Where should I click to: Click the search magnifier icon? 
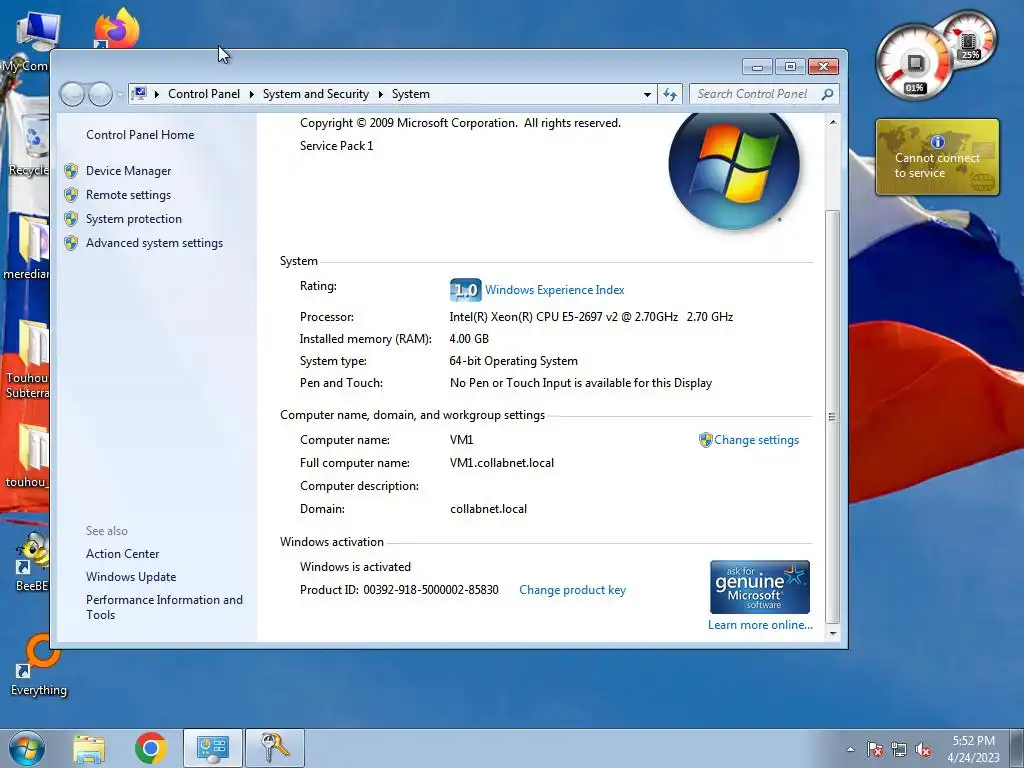827,94
